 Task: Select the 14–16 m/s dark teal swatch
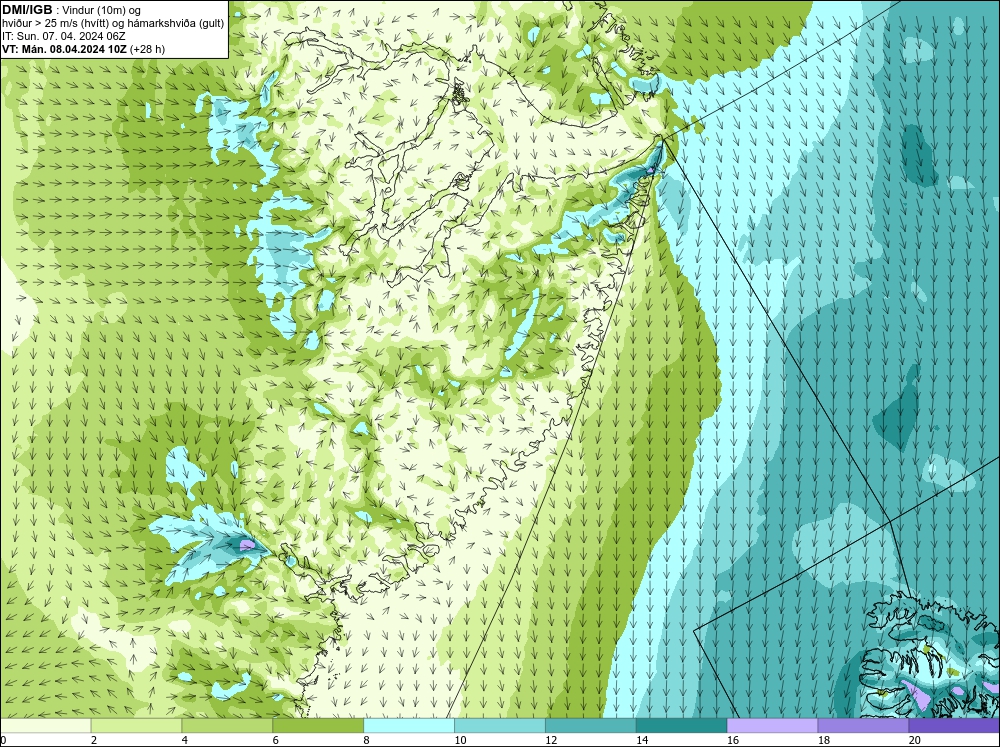(681, 726)
